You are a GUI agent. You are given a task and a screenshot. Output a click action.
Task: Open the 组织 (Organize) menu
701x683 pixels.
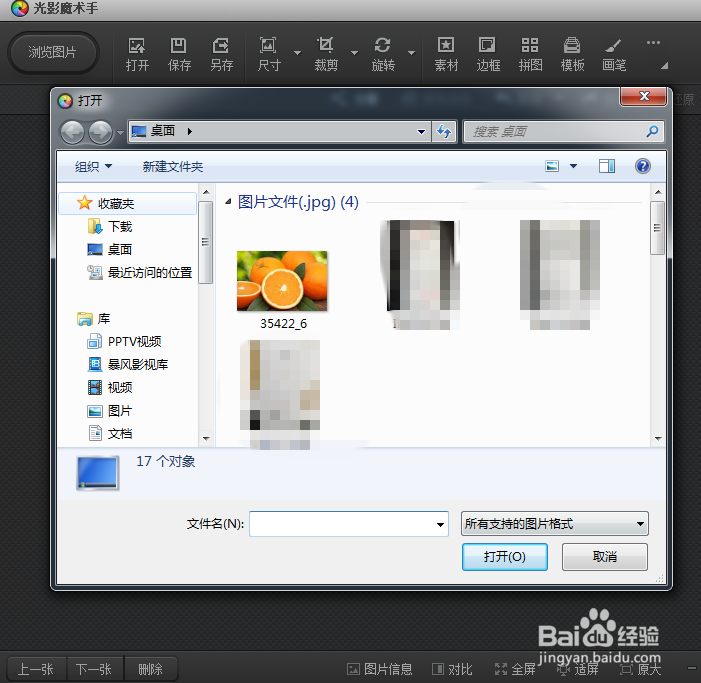[93, 167]
